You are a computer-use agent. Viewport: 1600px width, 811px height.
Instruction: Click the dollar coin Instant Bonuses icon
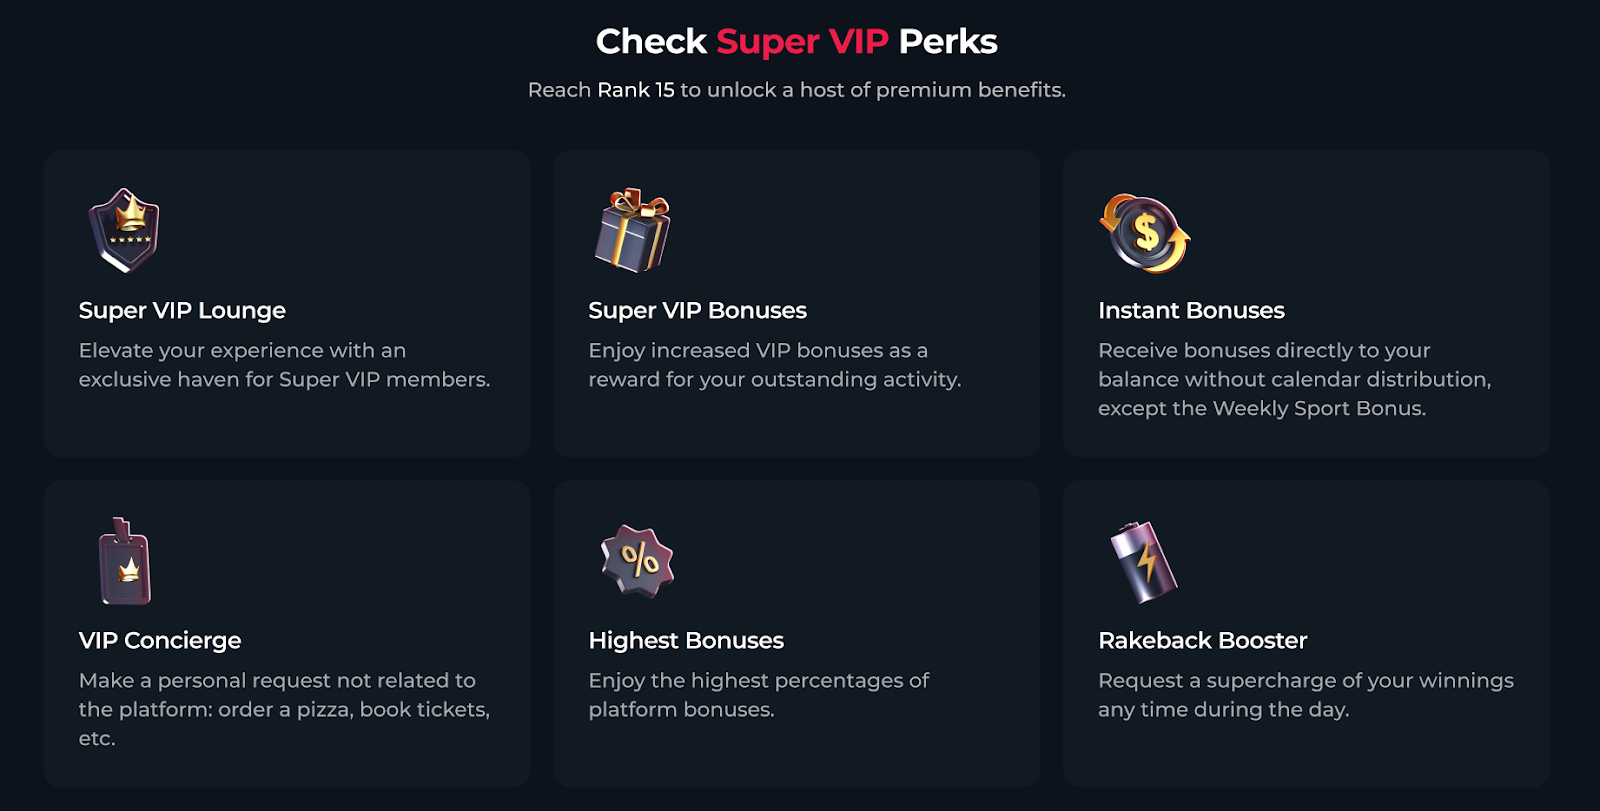coord(1145,234)
